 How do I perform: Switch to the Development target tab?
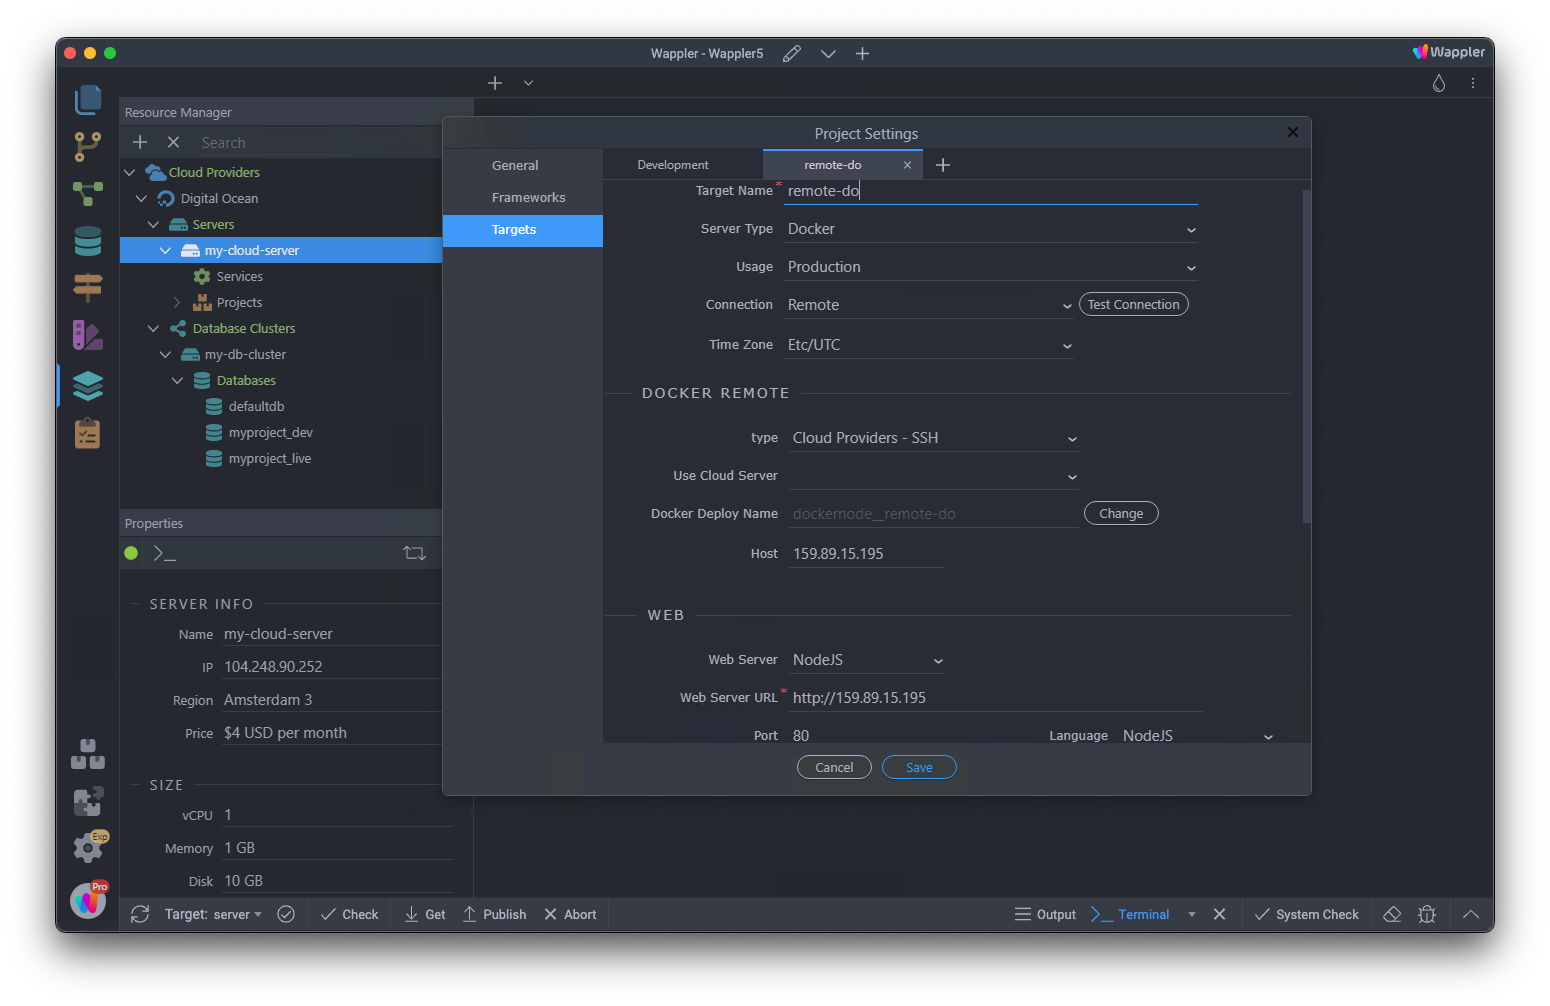[x=673, y=165]
